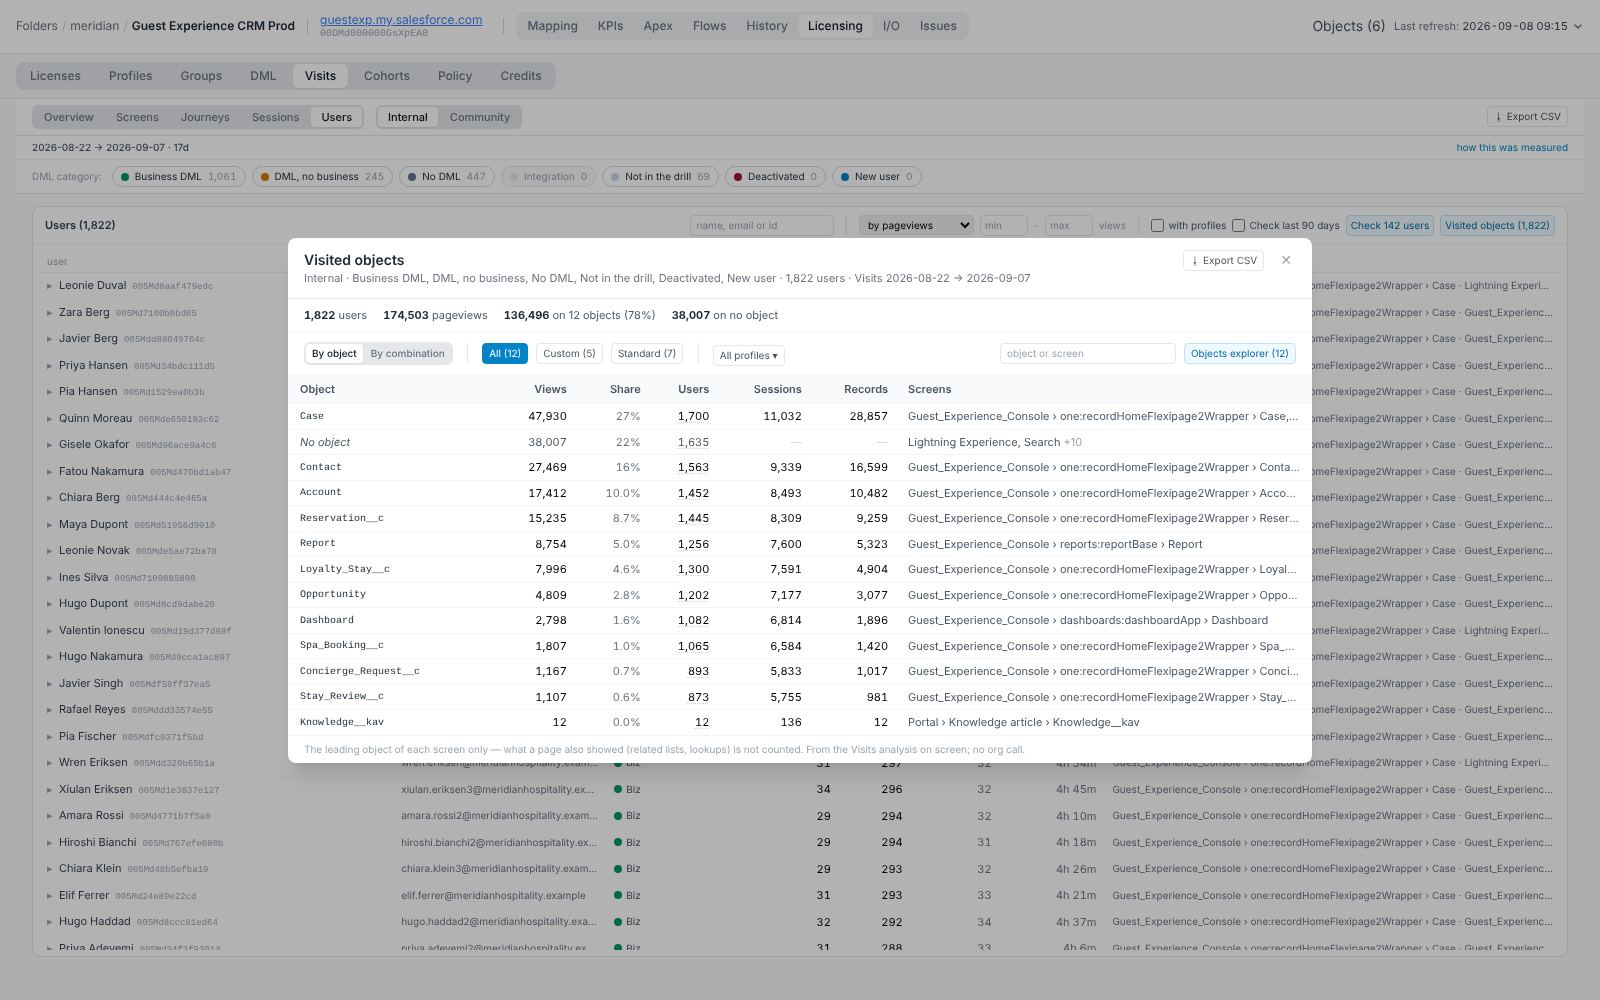Expand Hiroshi Bianchi row details
The image size is (1600, 1000).
(x=49, y=843)
